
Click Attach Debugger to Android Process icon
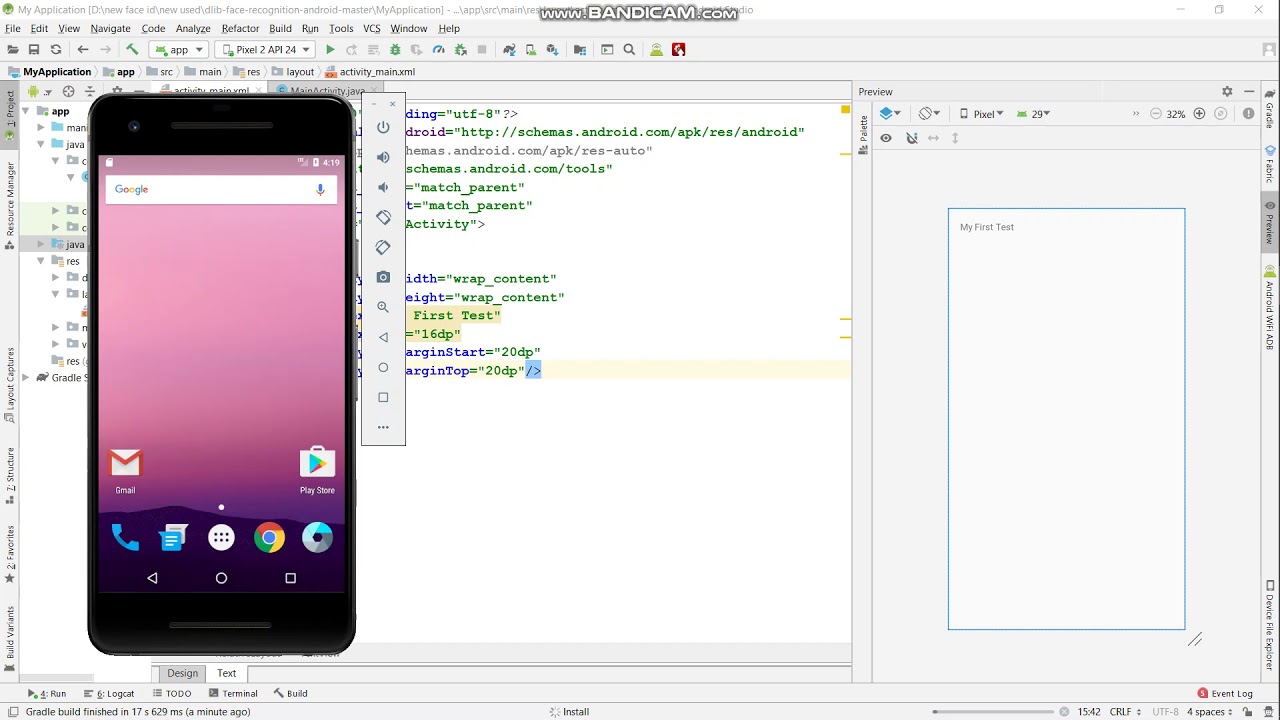click(460, 49)
